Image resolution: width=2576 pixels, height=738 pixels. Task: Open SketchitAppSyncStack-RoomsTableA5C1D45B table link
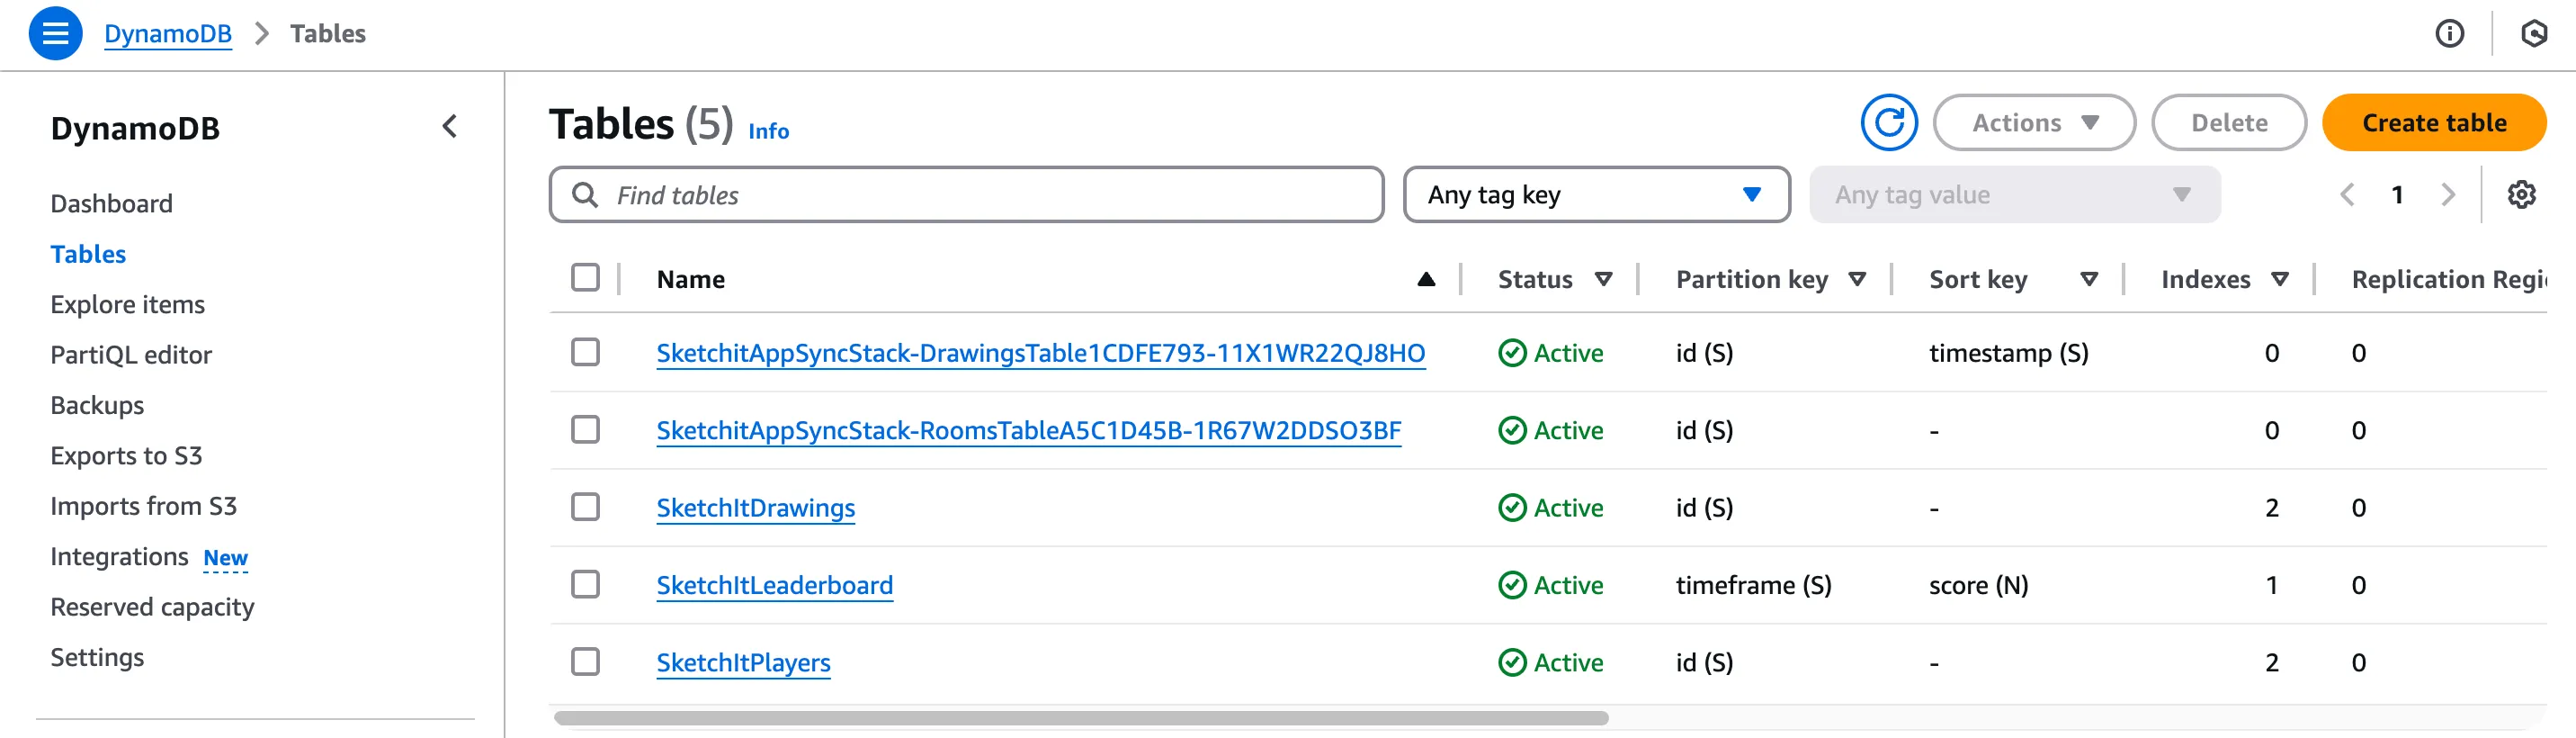click(x=1028, y=431)
